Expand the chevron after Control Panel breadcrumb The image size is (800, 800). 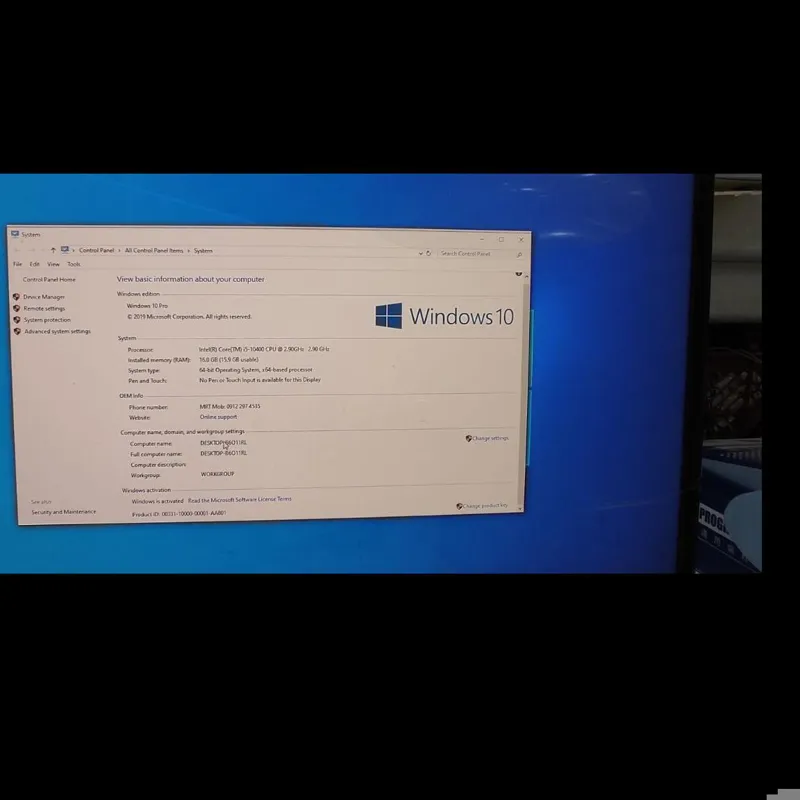tap(119, 251)
